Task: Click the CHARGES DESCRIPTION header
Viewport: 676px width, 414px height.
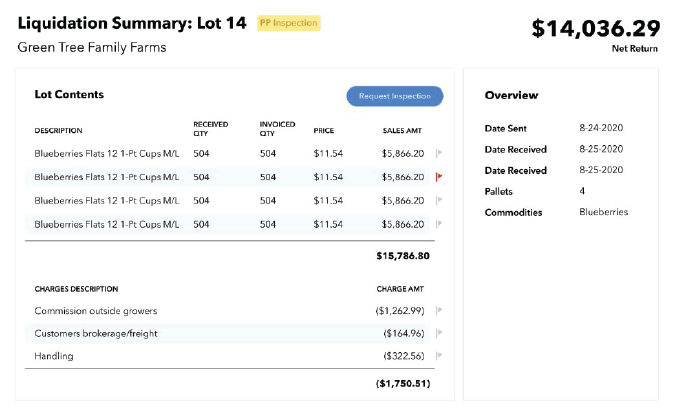Action: [76, 289]
